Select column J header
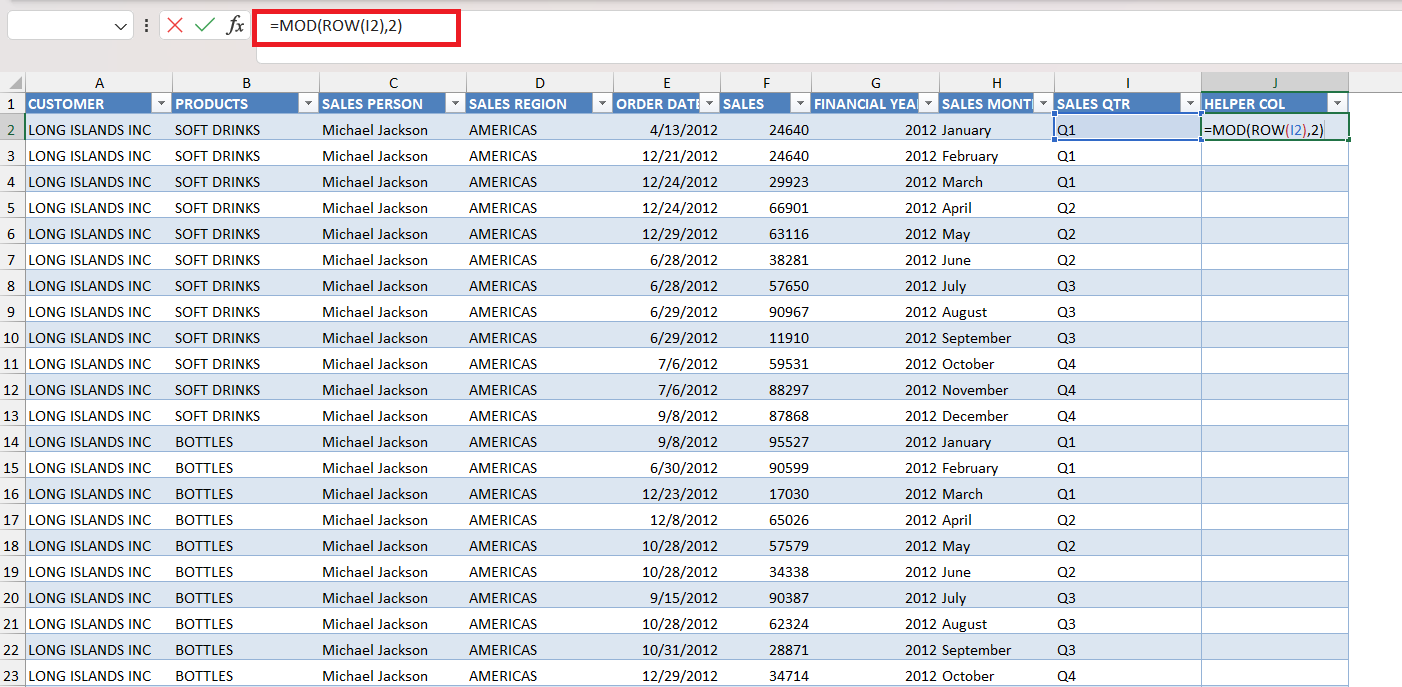 click(1275, 83)
